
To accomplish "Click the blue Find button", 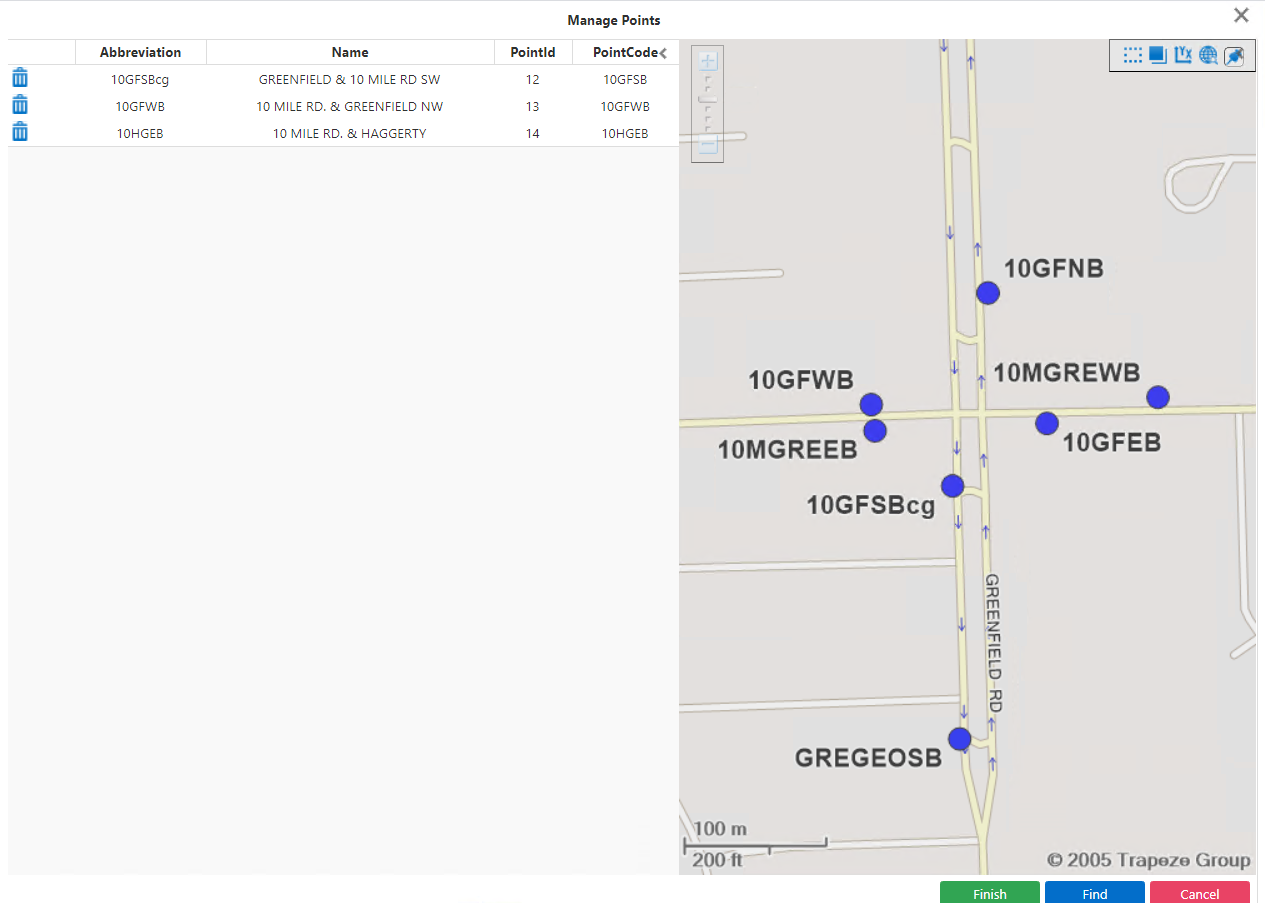I will 1094,893.
